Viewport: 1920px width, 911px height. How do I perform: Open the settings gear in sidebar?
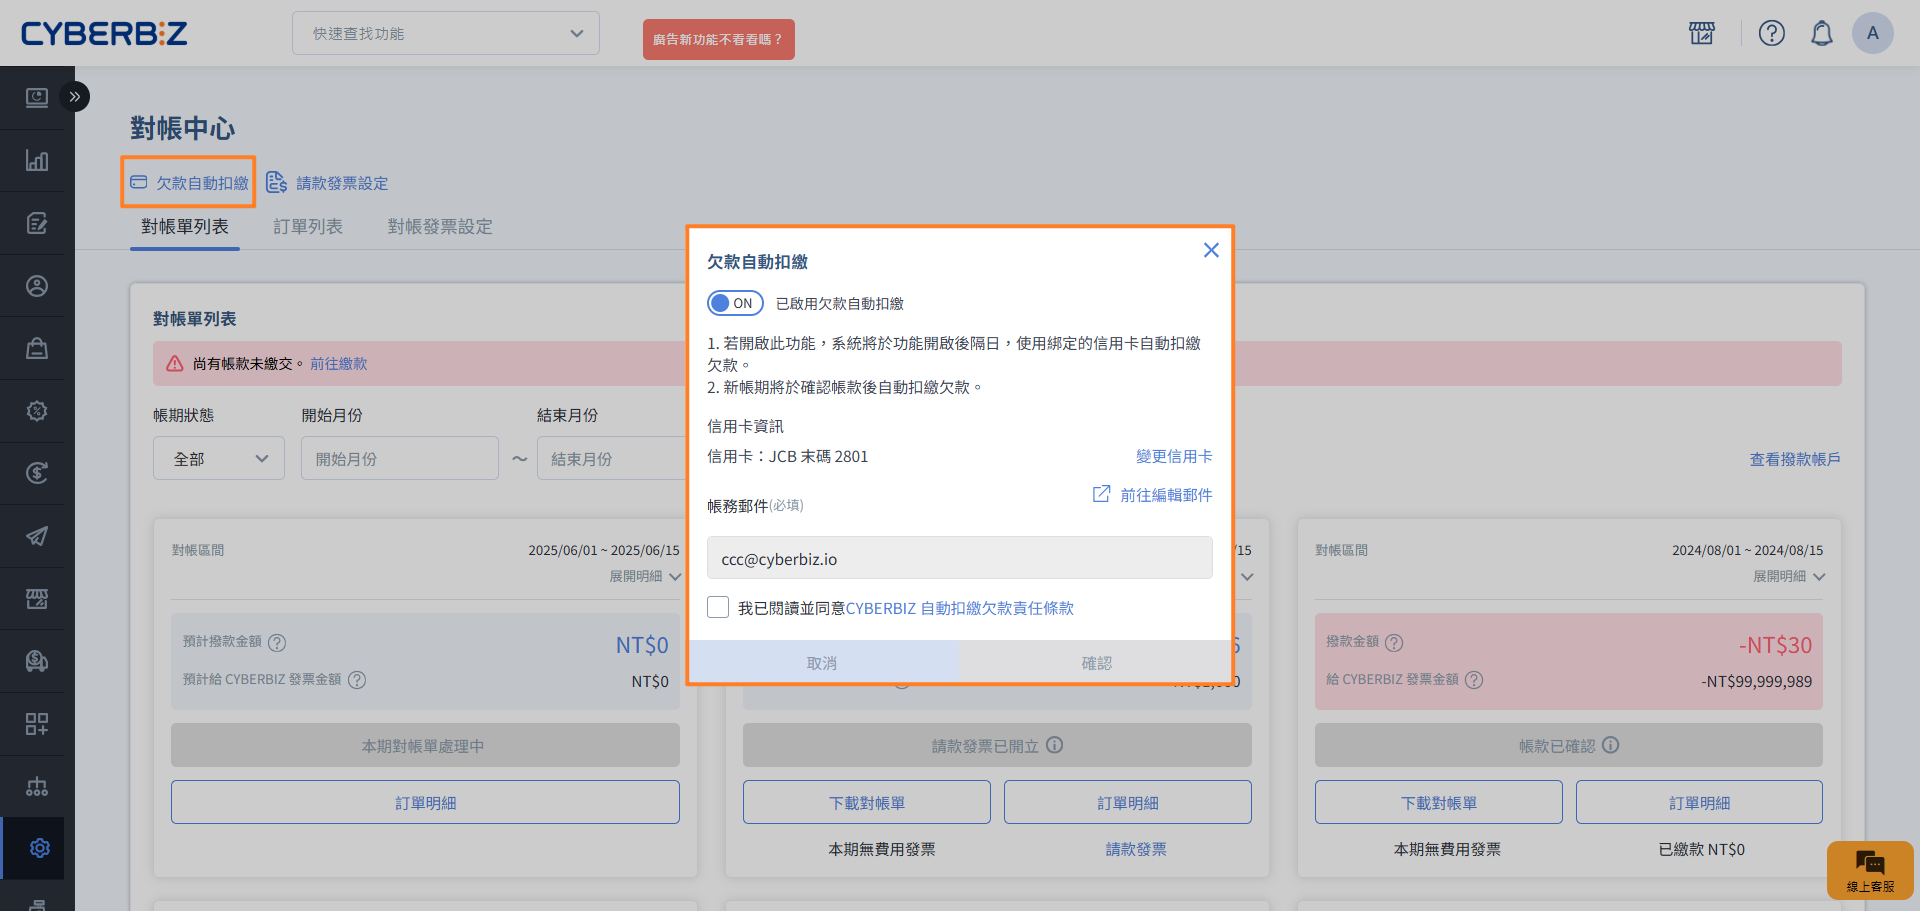click(38, 848)
